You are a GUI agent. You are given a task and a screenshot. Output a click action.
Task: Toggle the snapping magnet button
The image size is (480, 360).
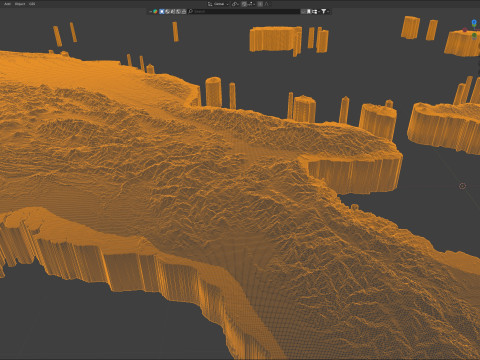pyautogui.click(x=244, y=4)
